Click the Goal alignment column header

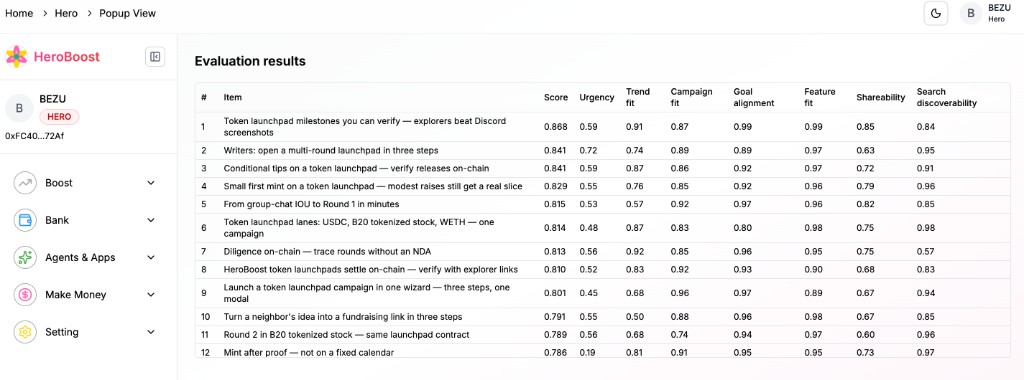click(x=754, y=97)
